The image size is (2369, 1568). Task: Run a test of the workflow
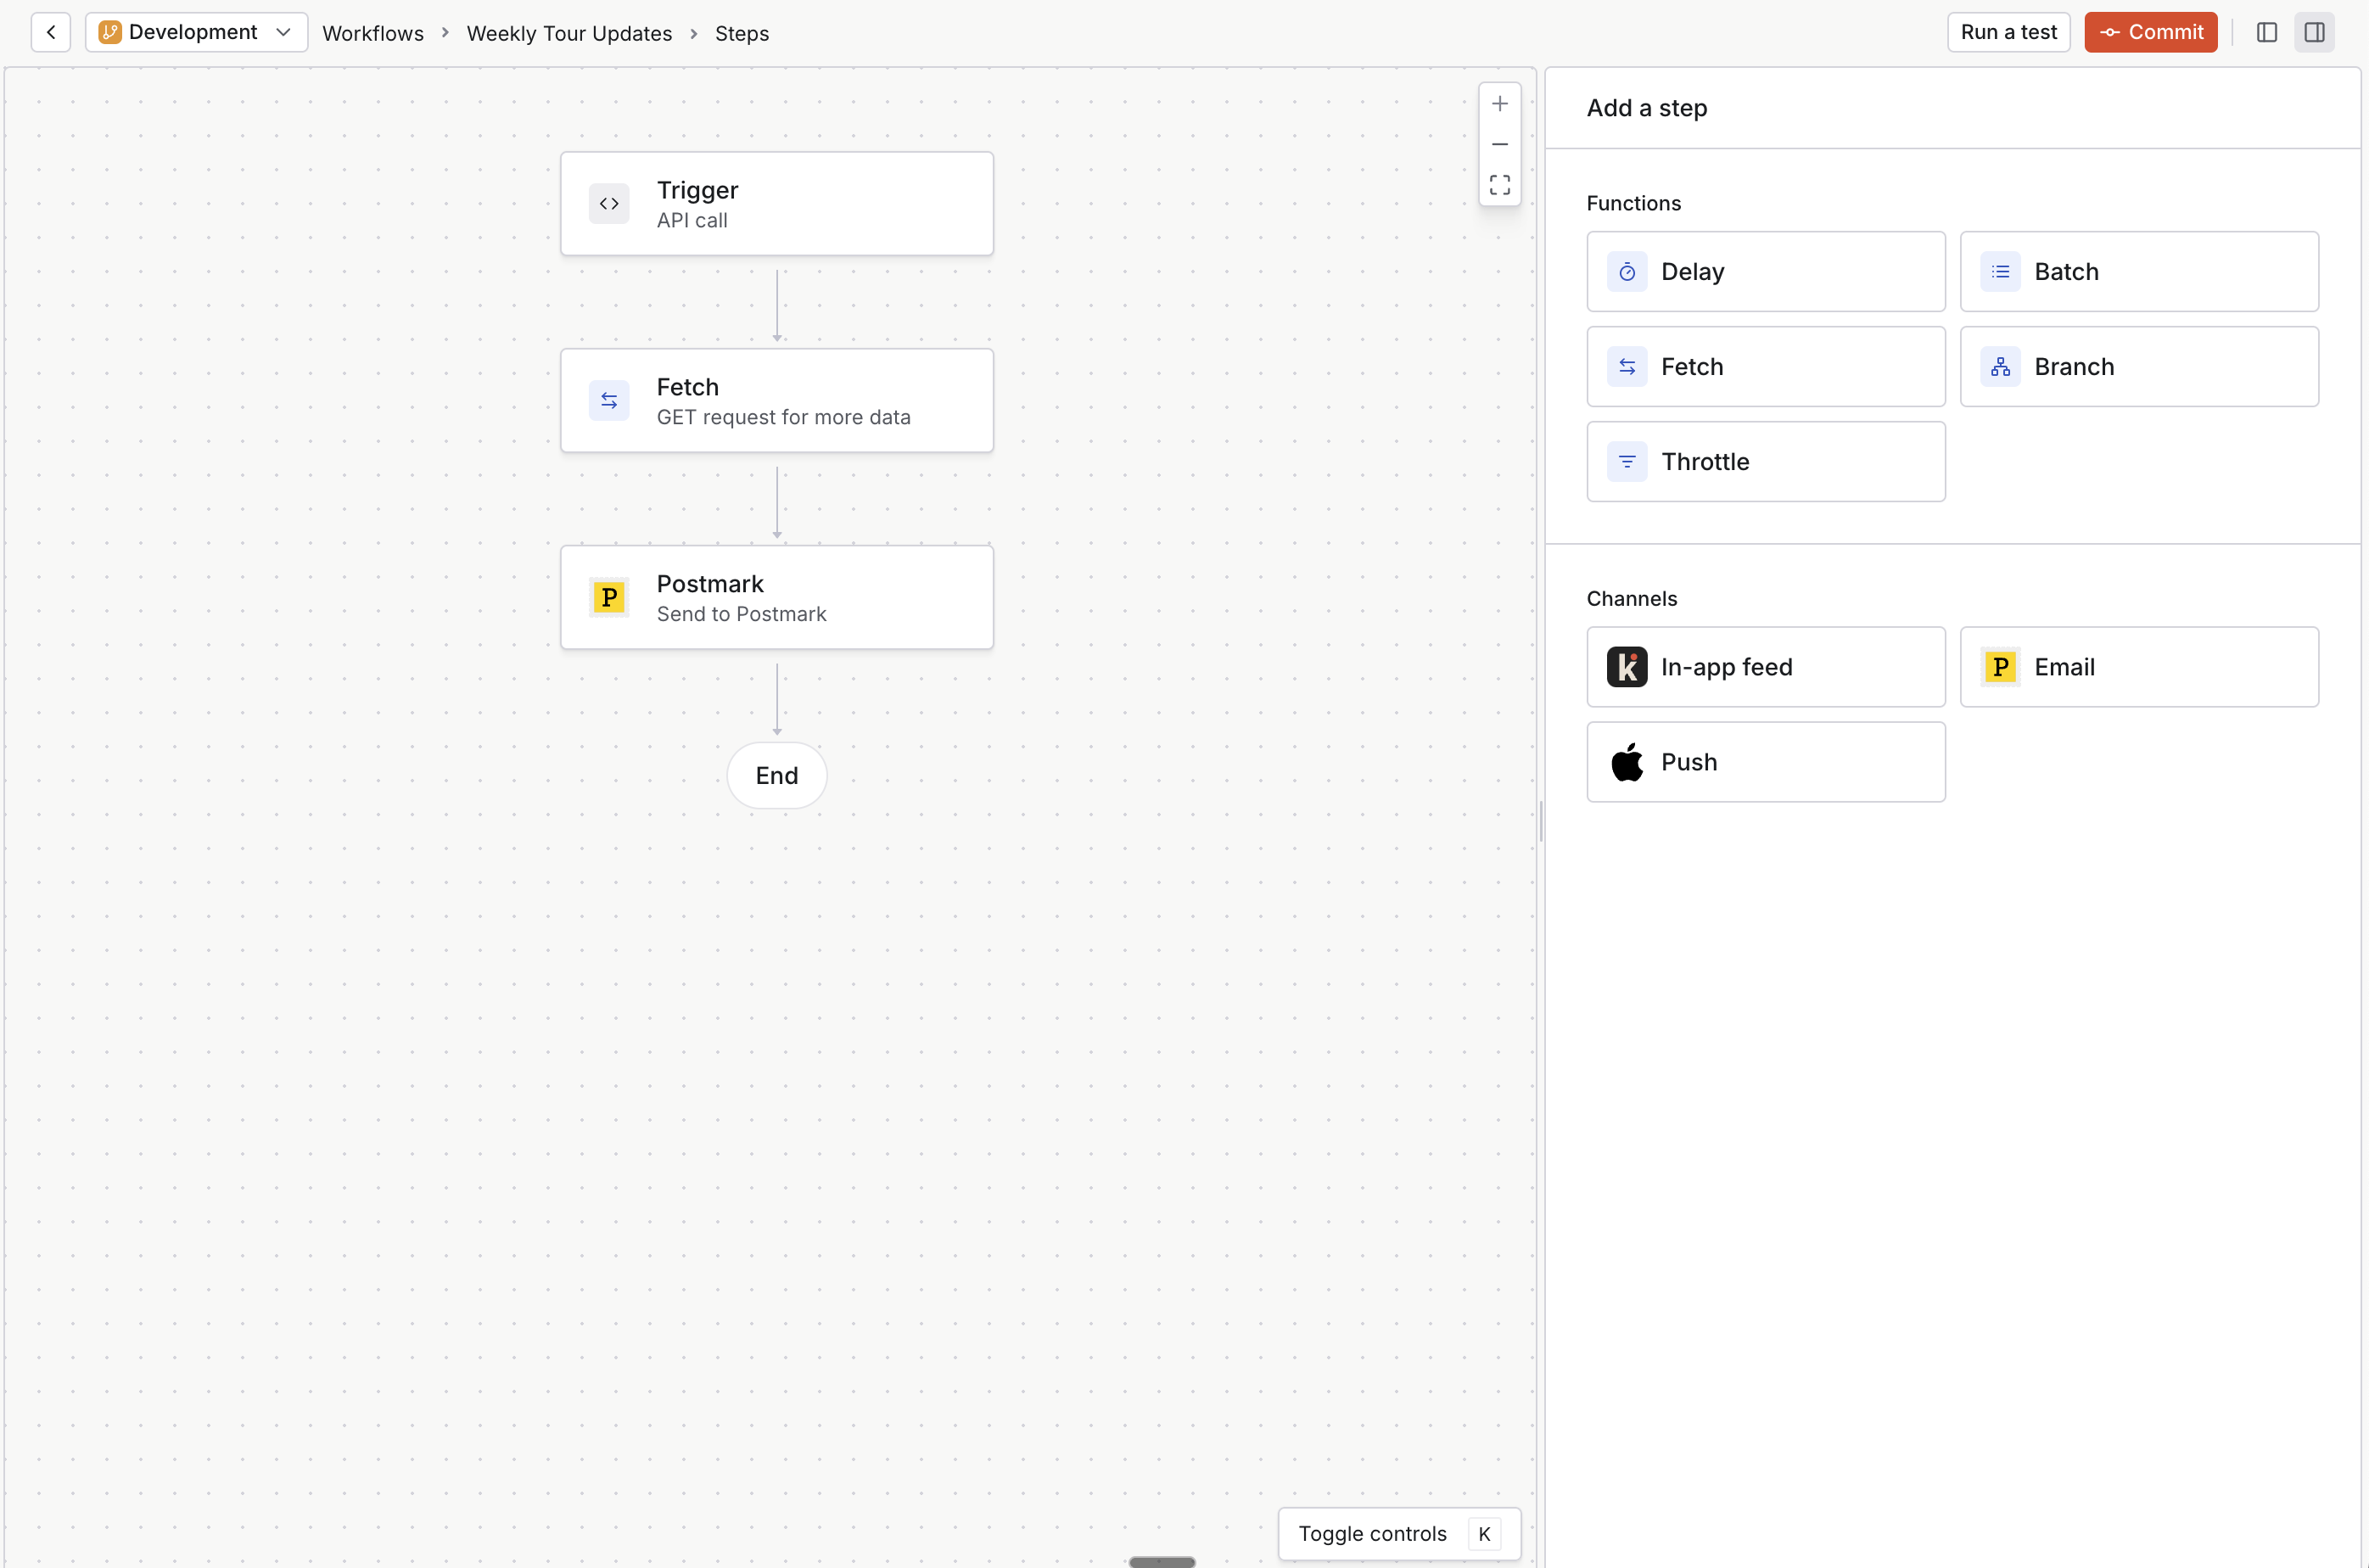[x=2006, y=31]
